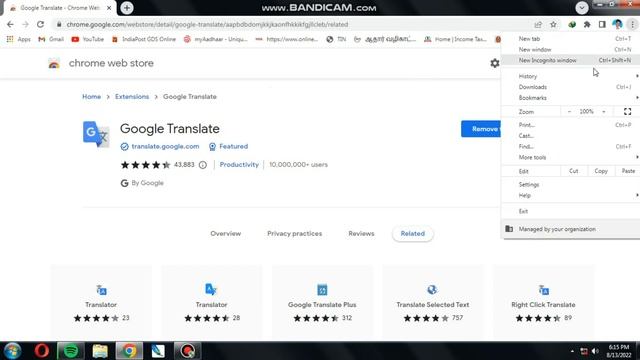Click the three-dot Chrome menu icon

632,24
